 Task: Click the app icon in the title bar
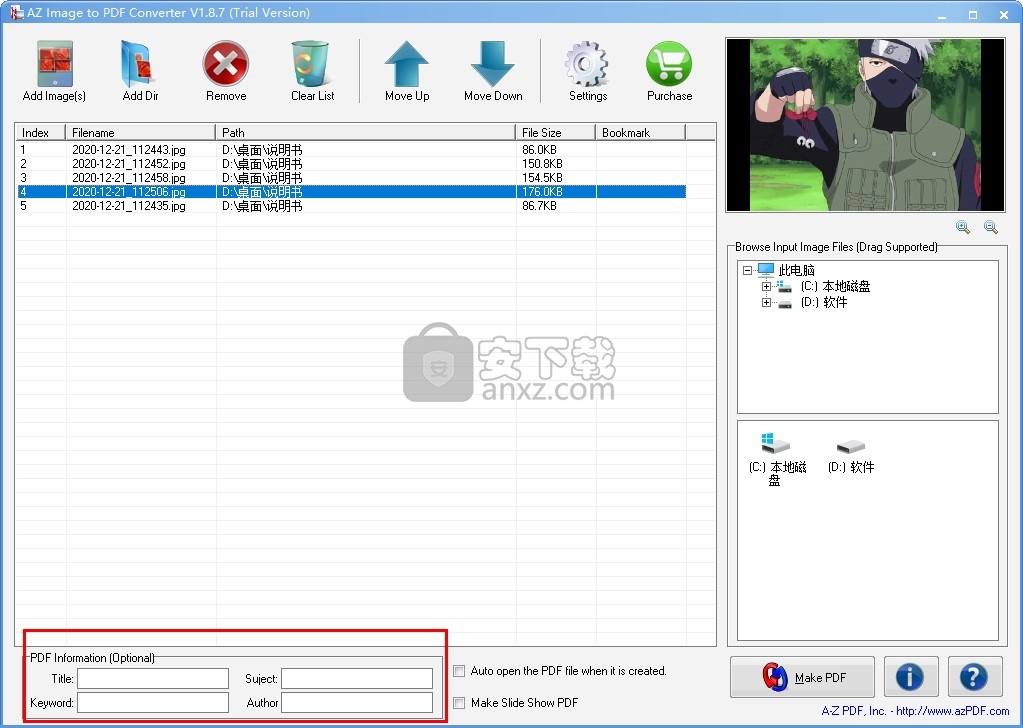click(x=16, y=12)
